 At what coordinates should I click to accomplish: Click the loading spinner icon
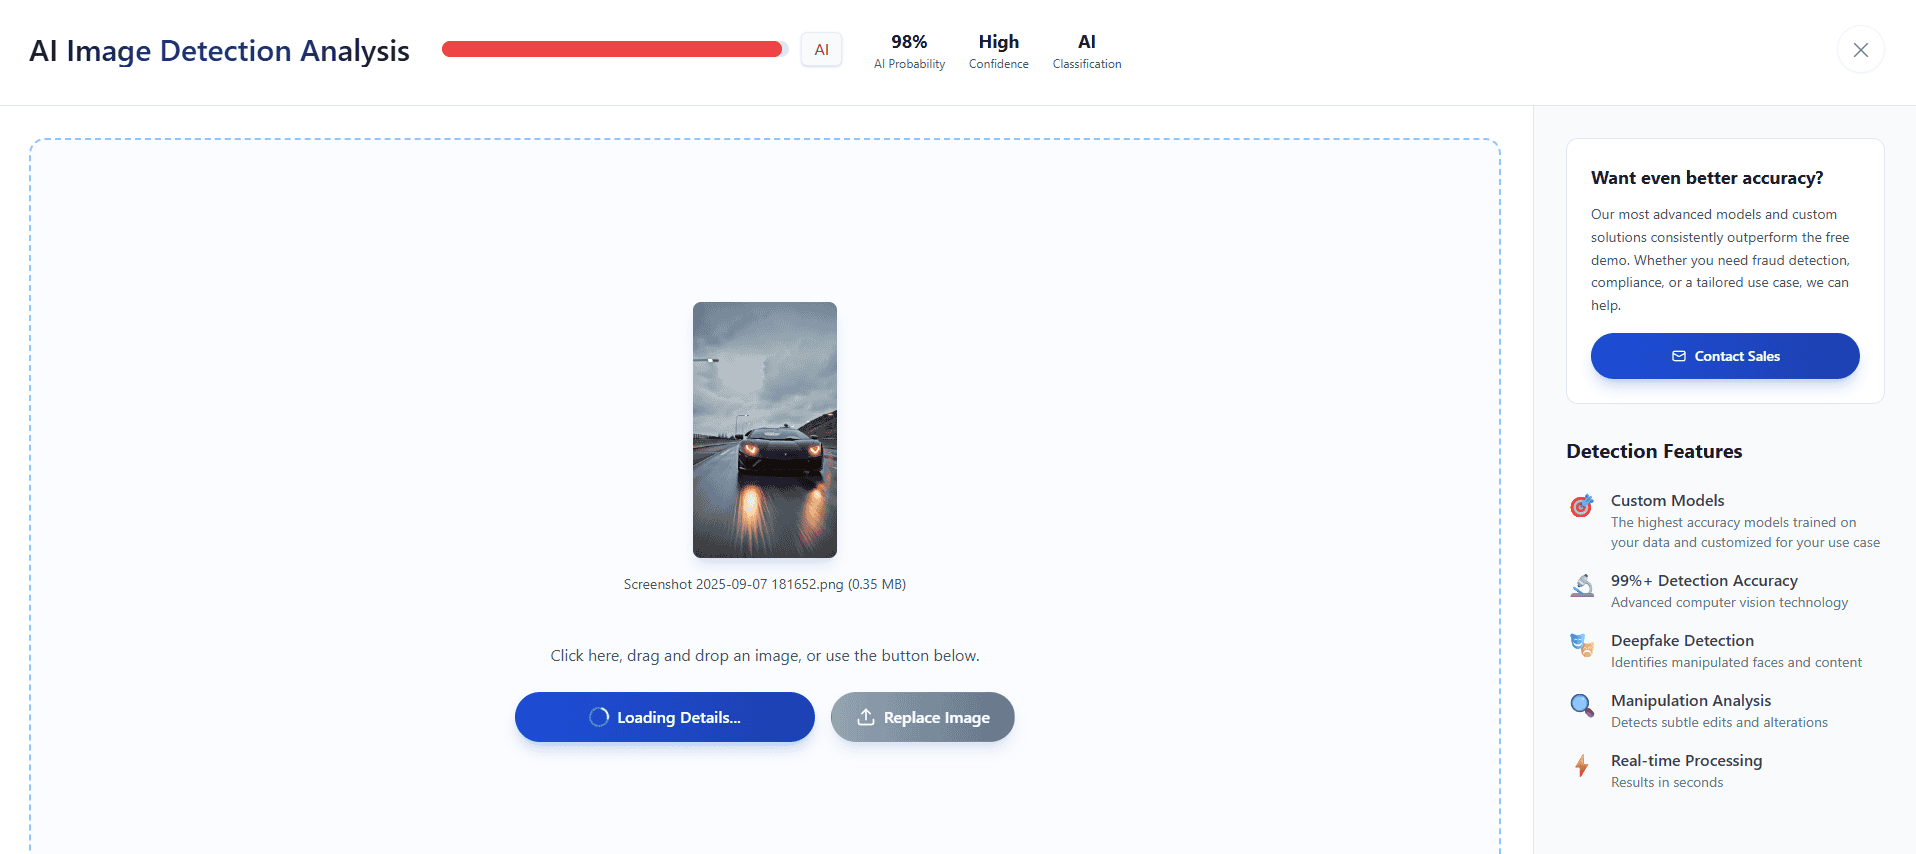(x=599, y=717)
